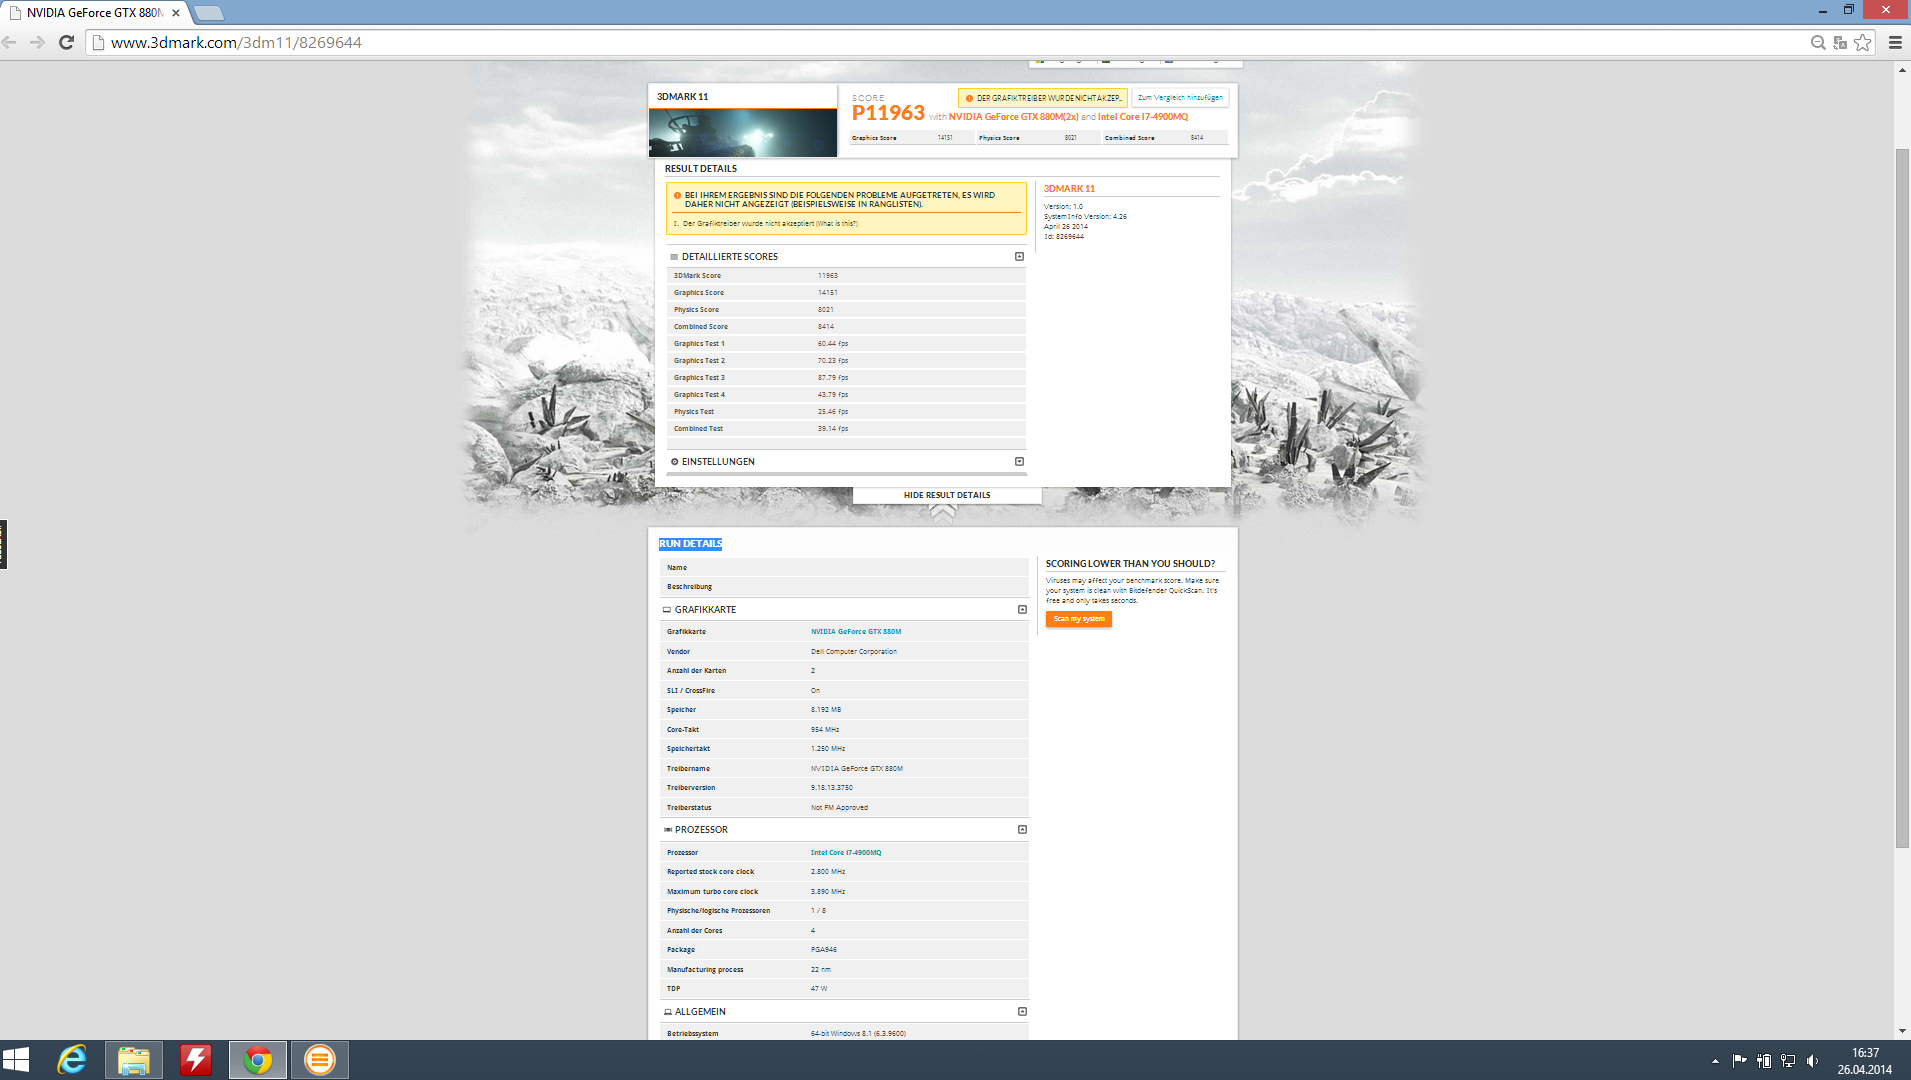
Task: Close the NVIDIA GeForce GTX 880M tab
Action: 176,13
